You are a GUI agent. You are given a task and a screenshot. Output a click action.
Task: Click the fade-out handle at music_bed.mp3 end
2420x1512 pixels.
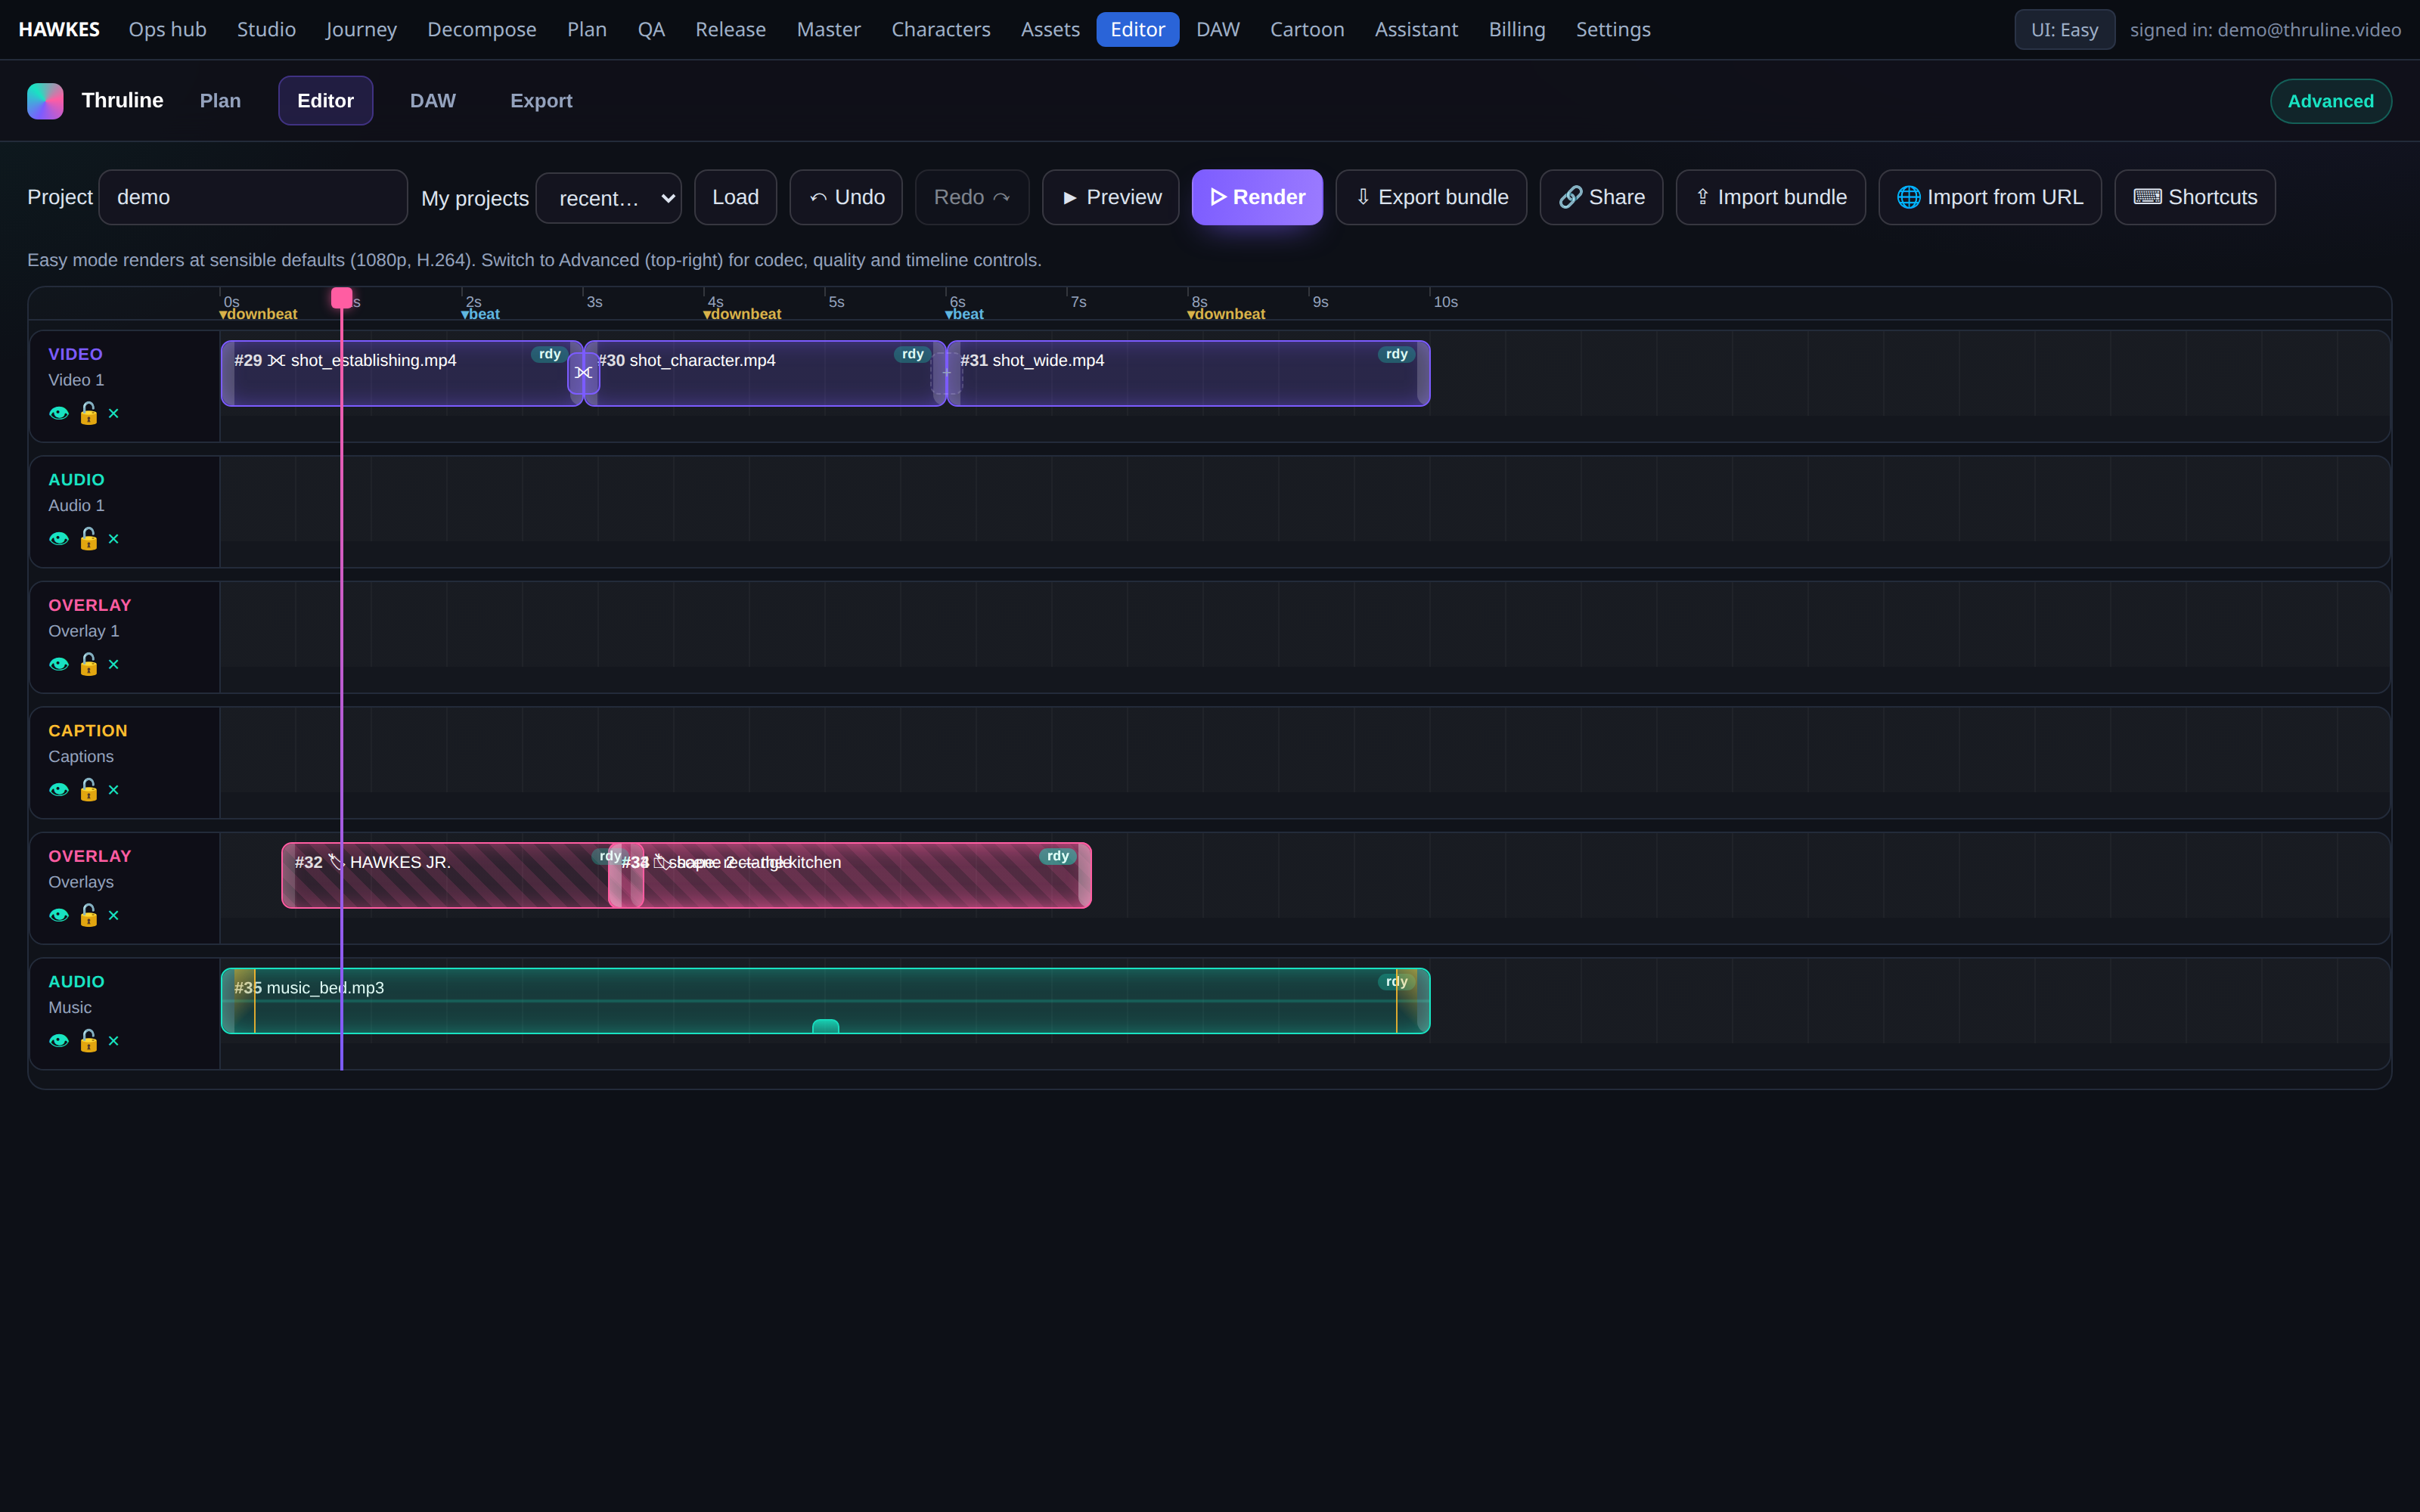point(1397,1001)
